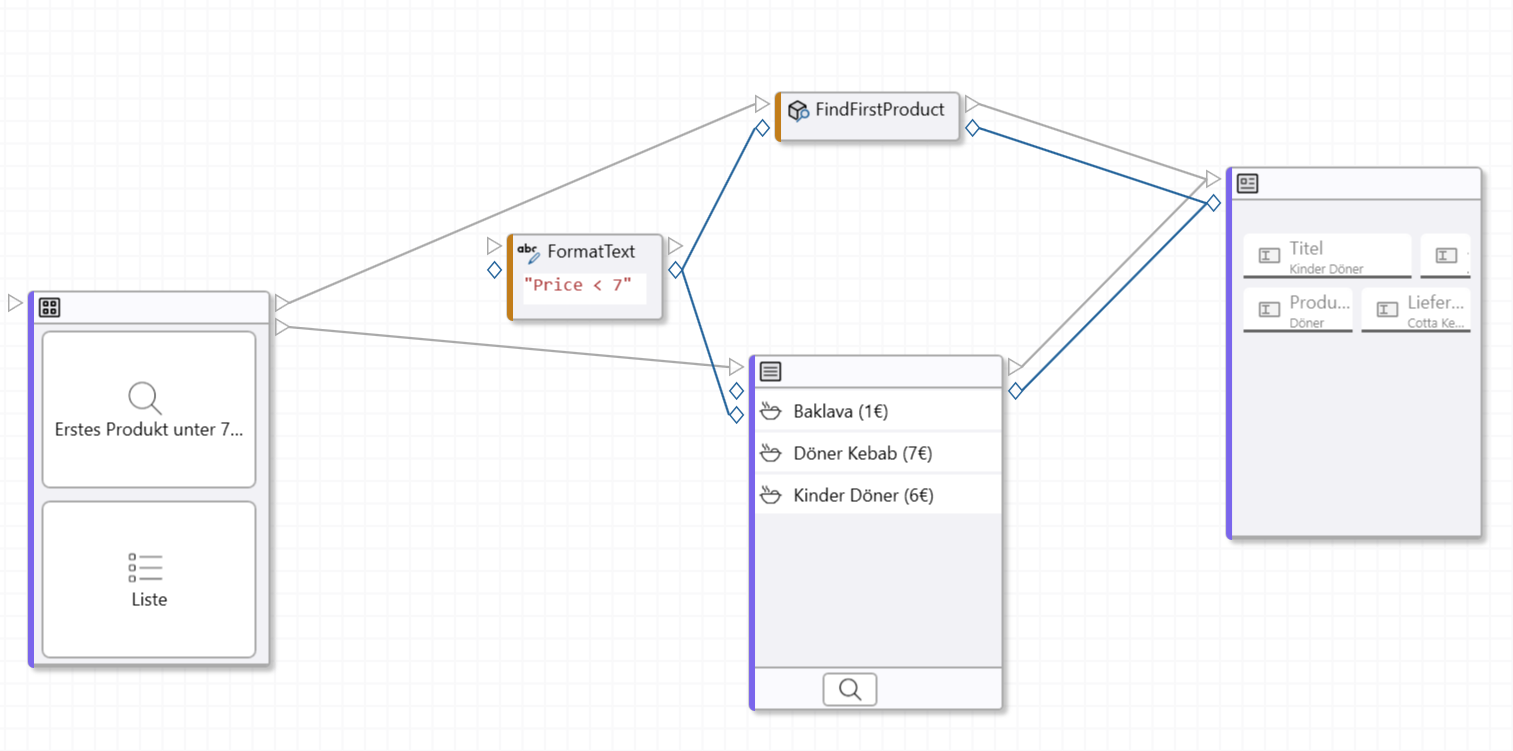Screen dimensions: 1513x751
Task: Click the FindFirstProduct output diamond port
Action: click(x=972, y=128)
